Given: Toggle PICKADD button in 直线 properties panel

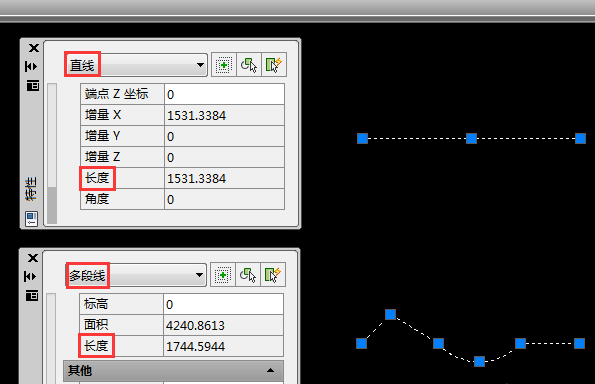Looking at the screenshot, I should (x=224, y=65).
